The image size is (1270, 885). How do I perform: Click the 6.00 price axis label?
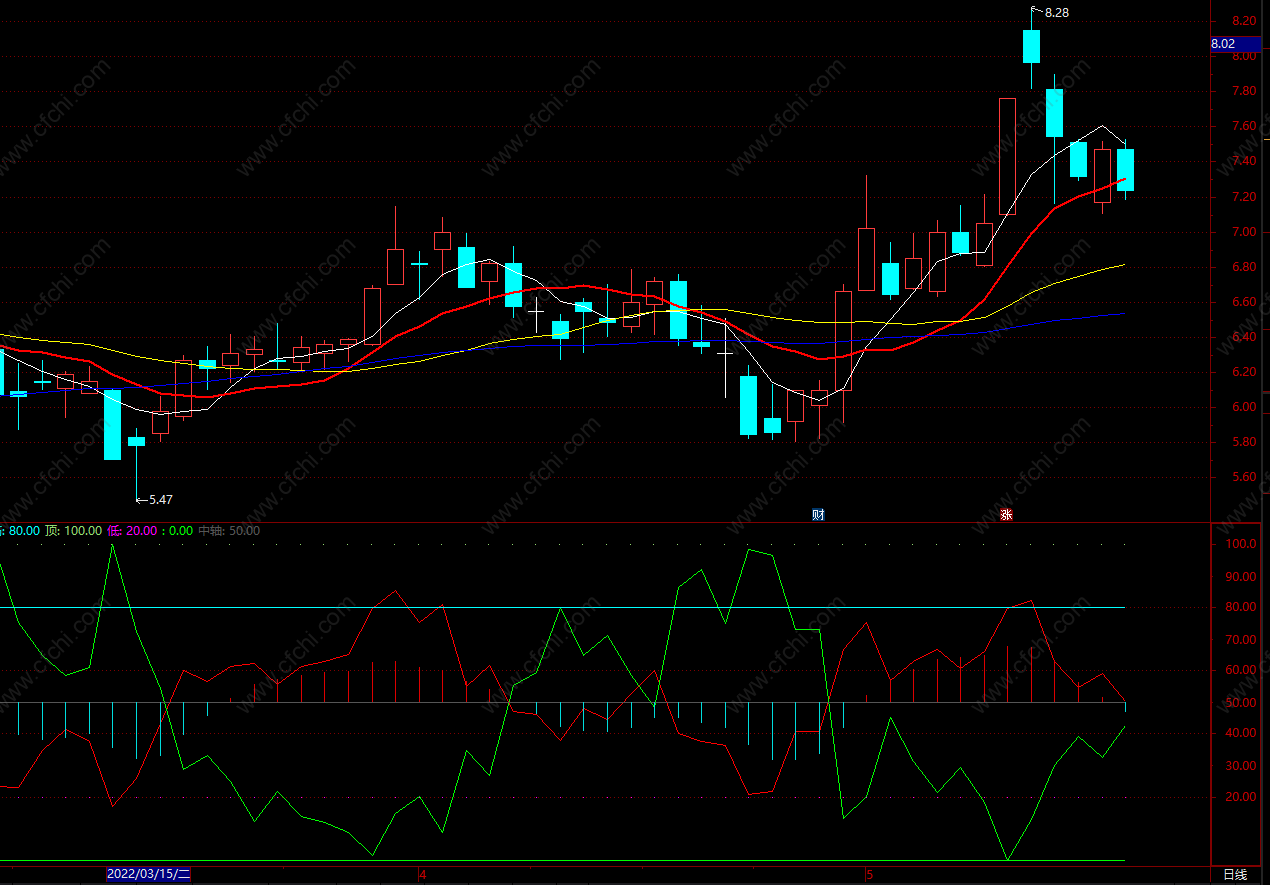coord(1244,407)
